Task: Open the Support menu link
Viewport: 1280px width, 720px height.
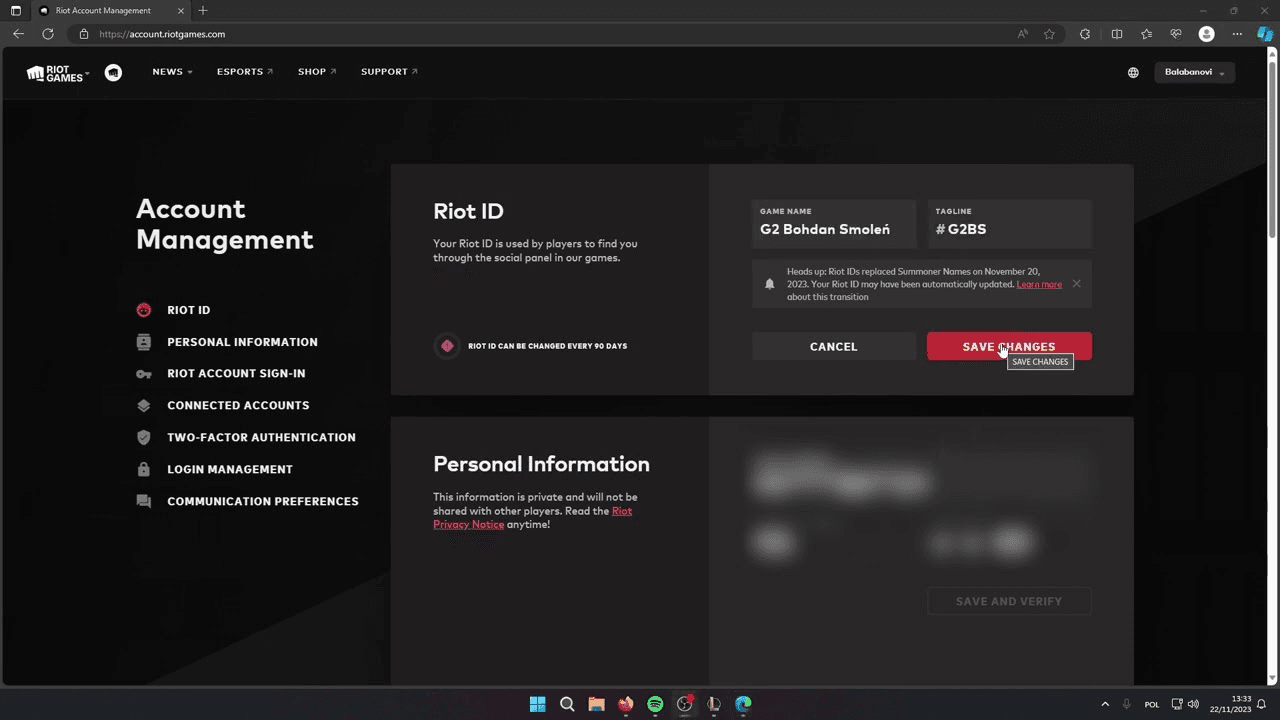Action: point(389,72)
